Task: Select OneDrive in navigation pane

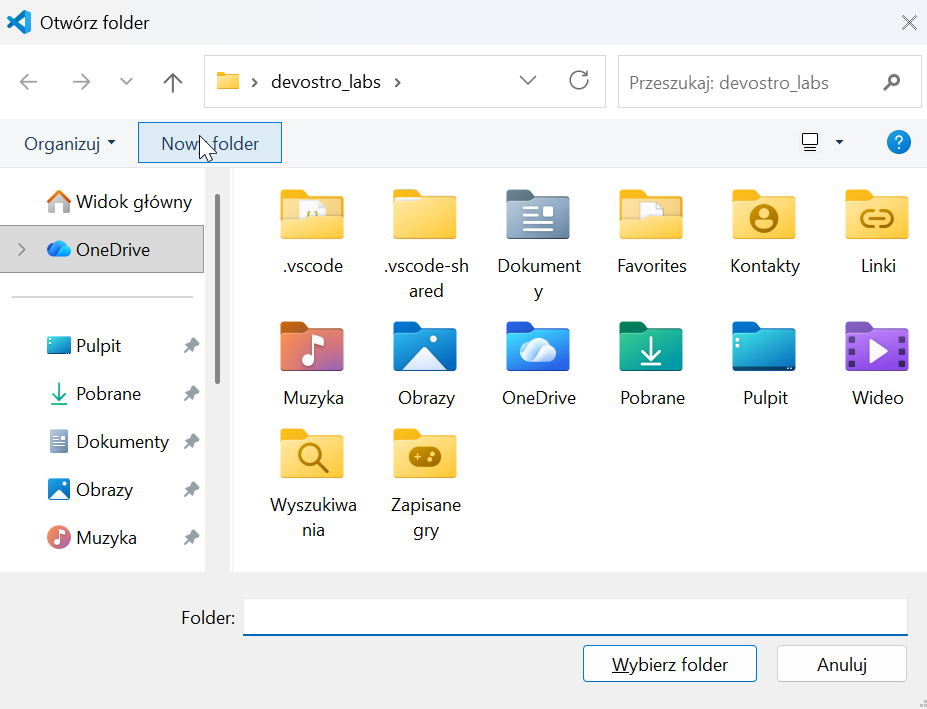Action: (102, 249)
